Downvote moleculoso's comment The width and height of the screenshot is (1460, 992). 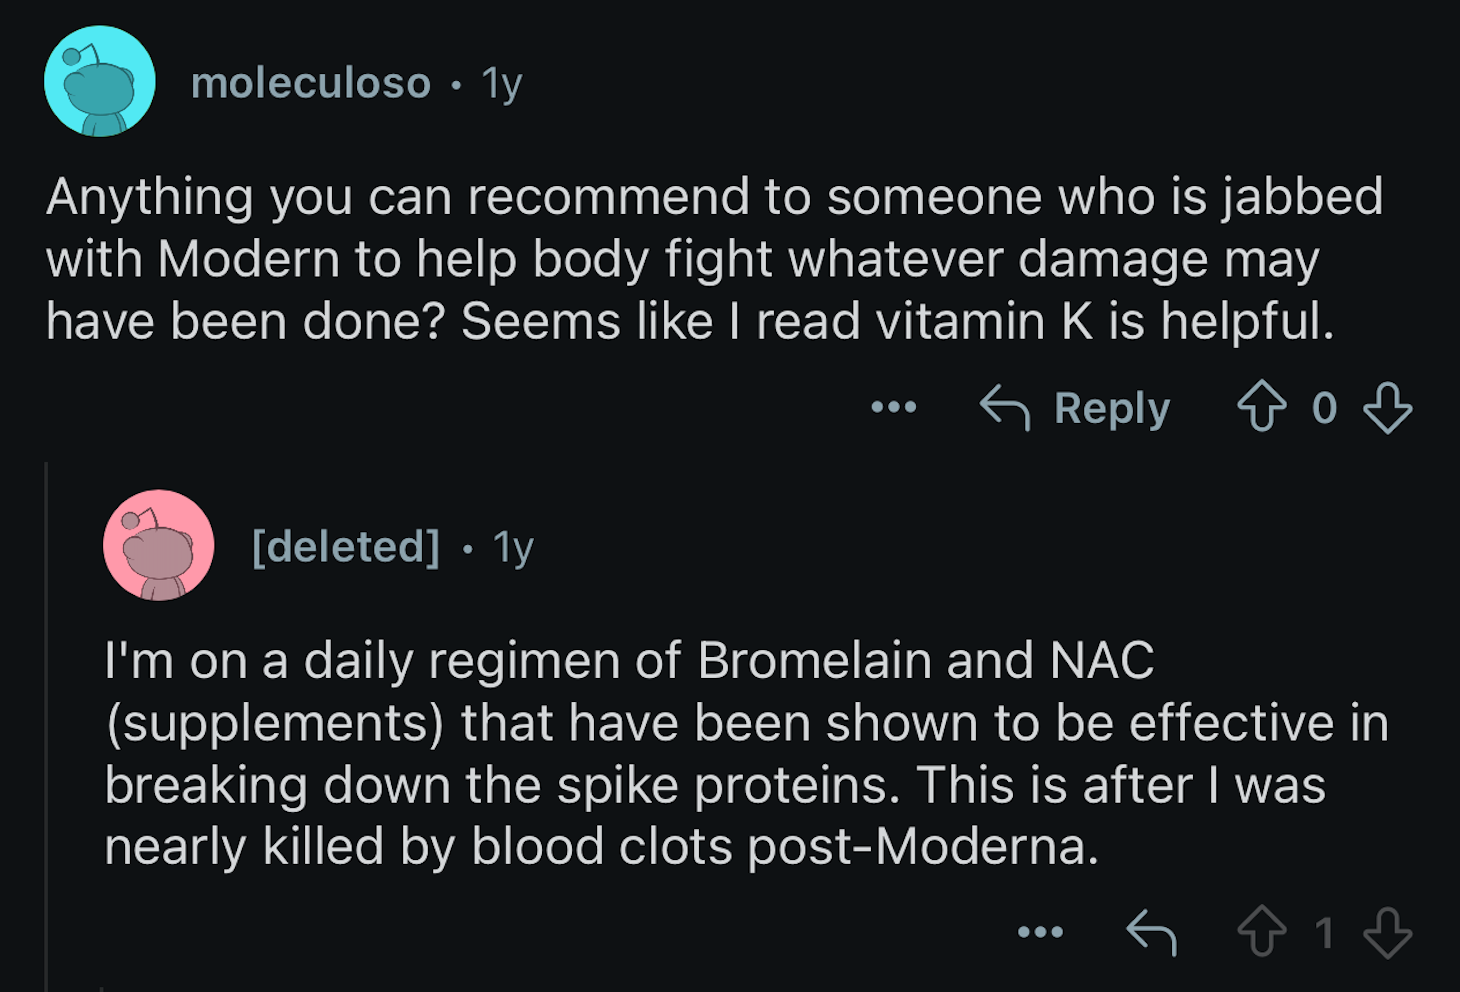point(1388,408)
